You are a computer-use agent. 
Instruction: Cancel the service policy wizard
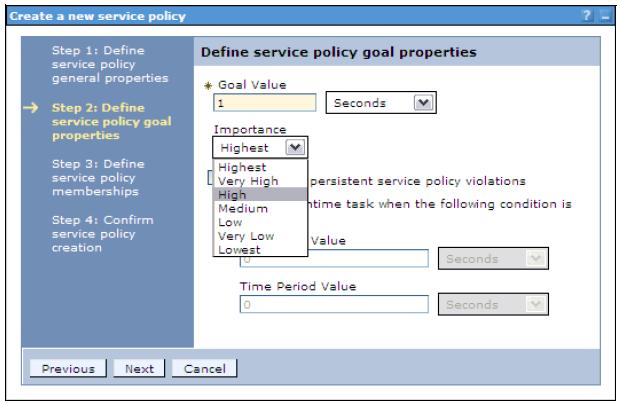coord(205,369)
